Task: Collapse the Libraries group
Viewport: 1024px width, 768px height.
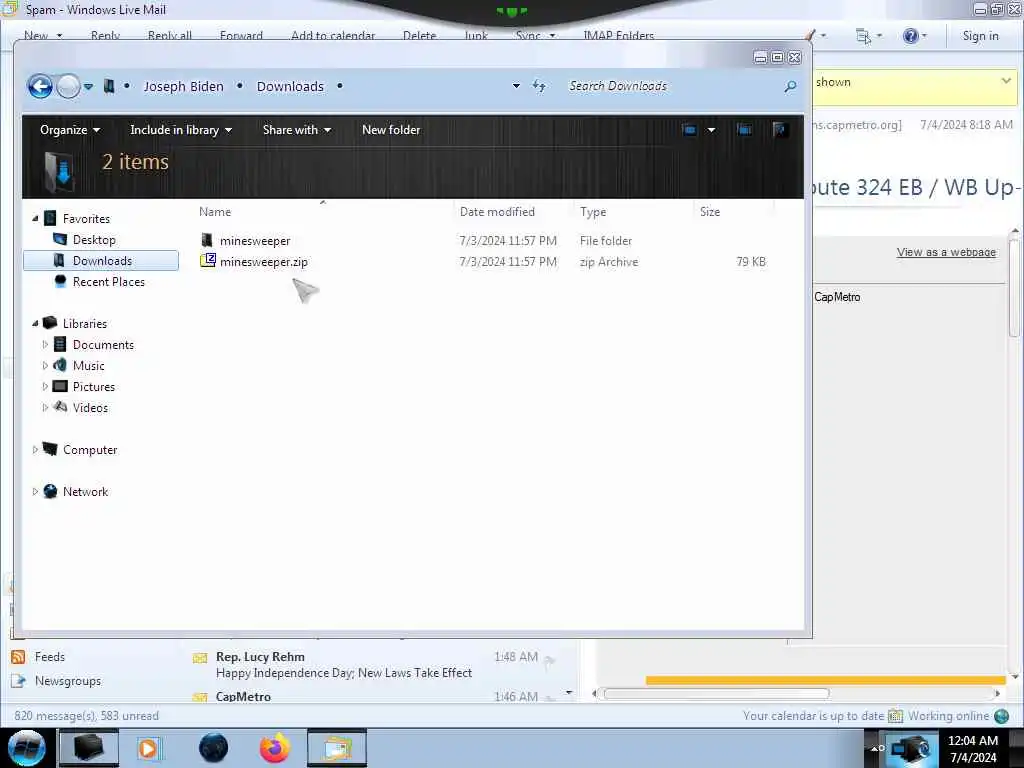Action: 35,323
